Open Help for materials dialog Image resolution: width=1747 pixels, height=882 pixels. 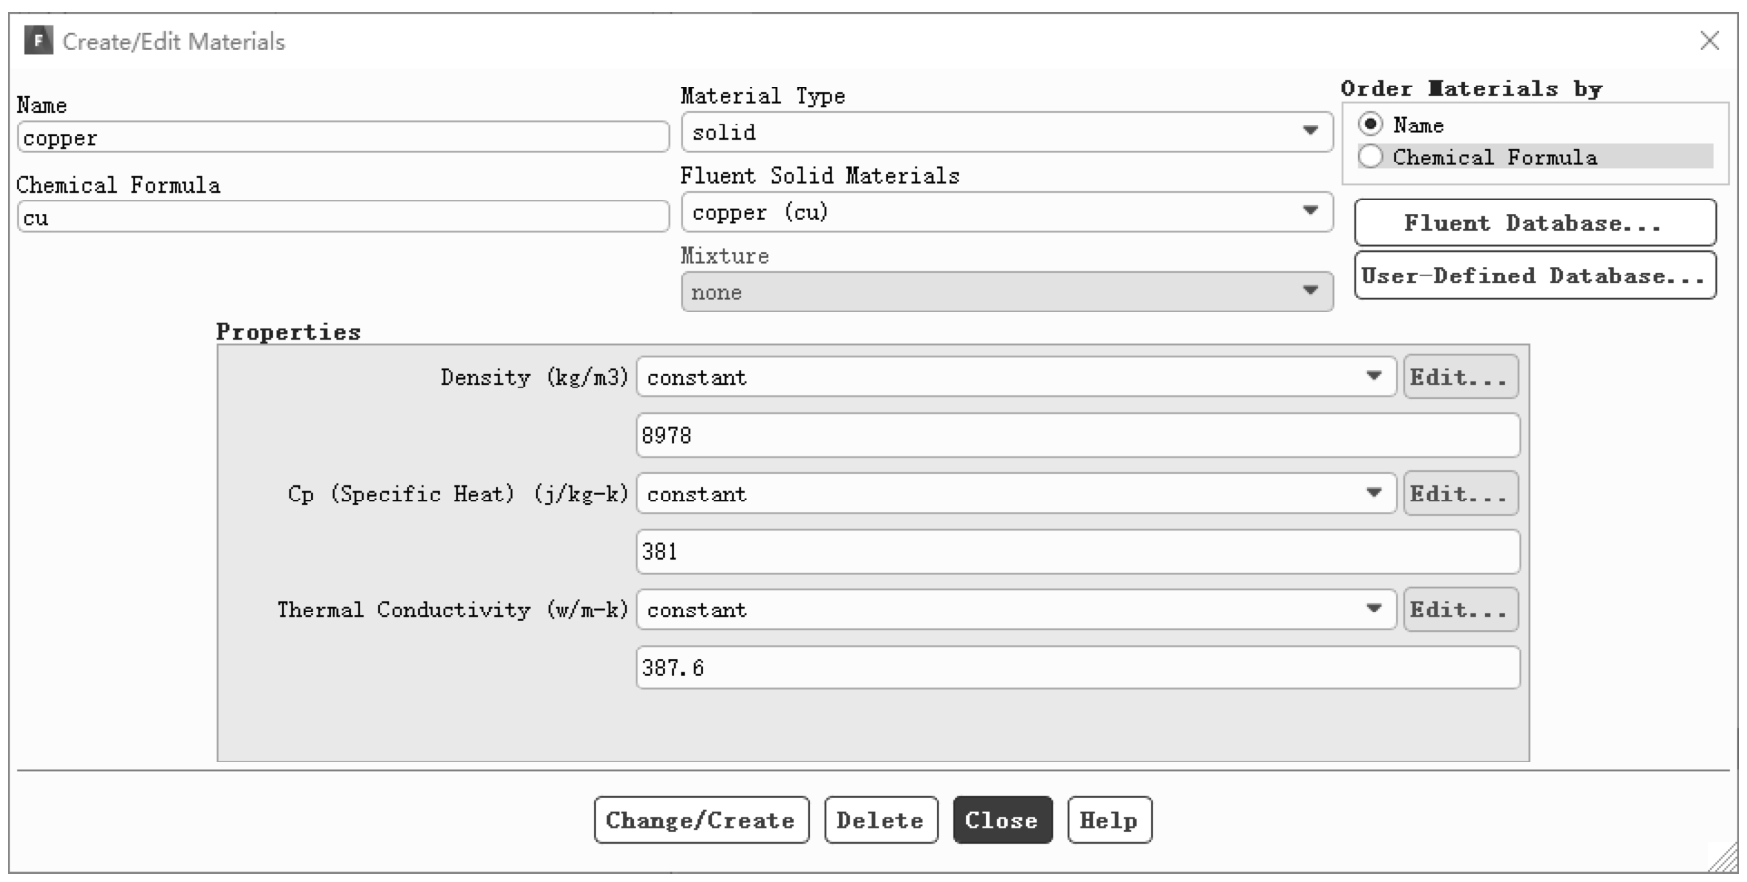point(1109,820)
